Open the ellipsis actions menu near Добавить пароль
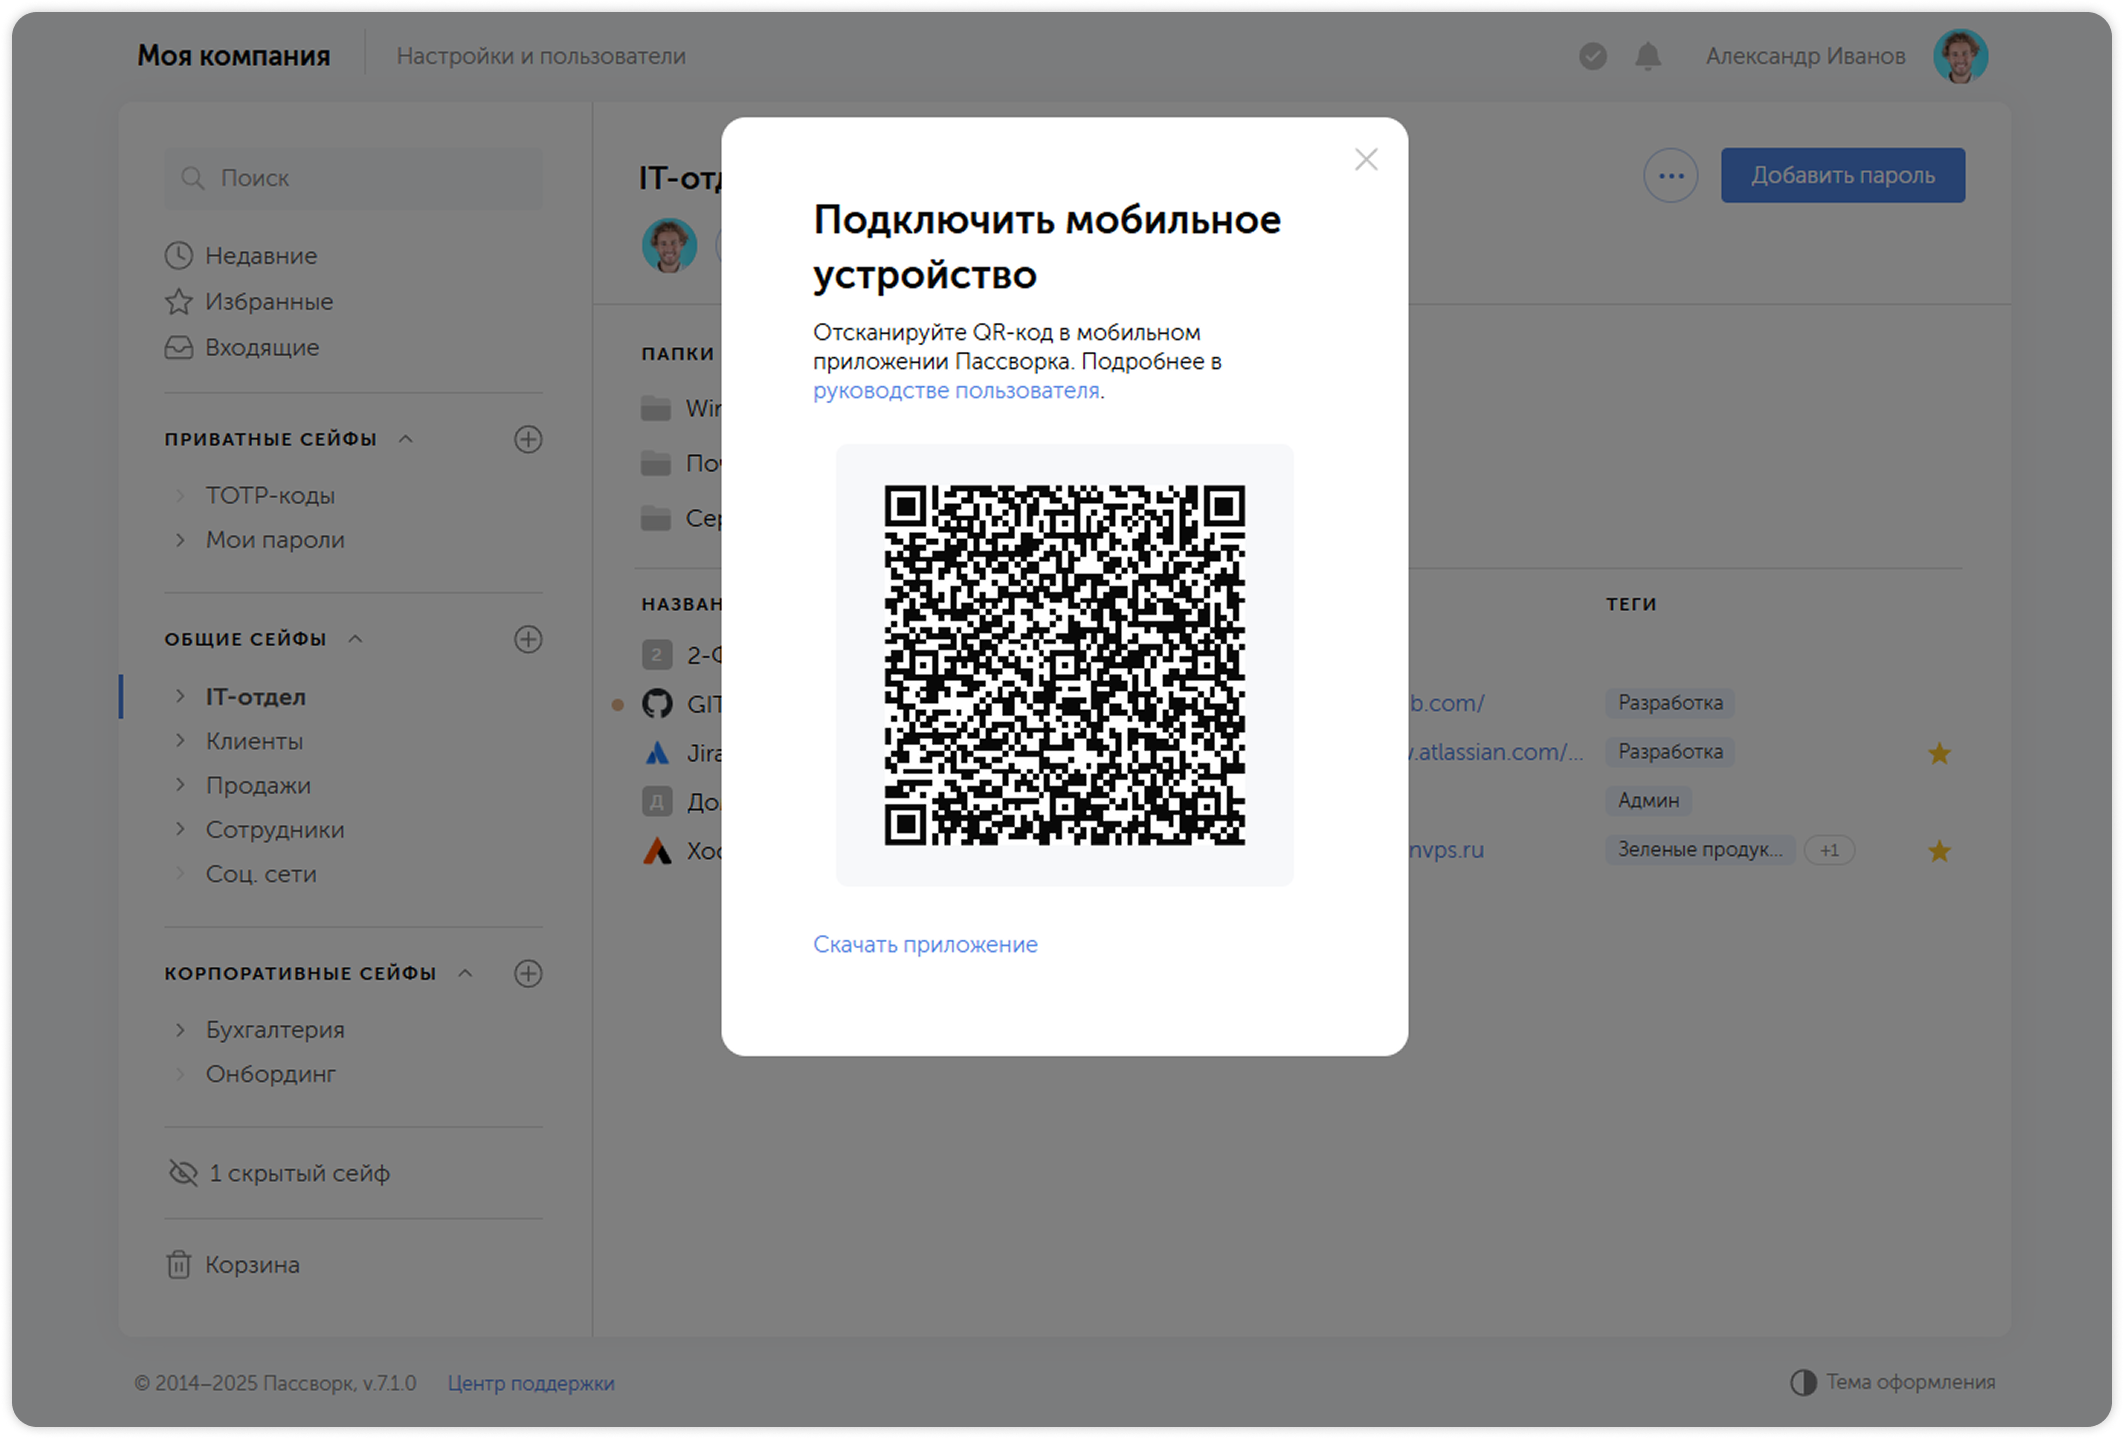 (x=1670, y=175)
